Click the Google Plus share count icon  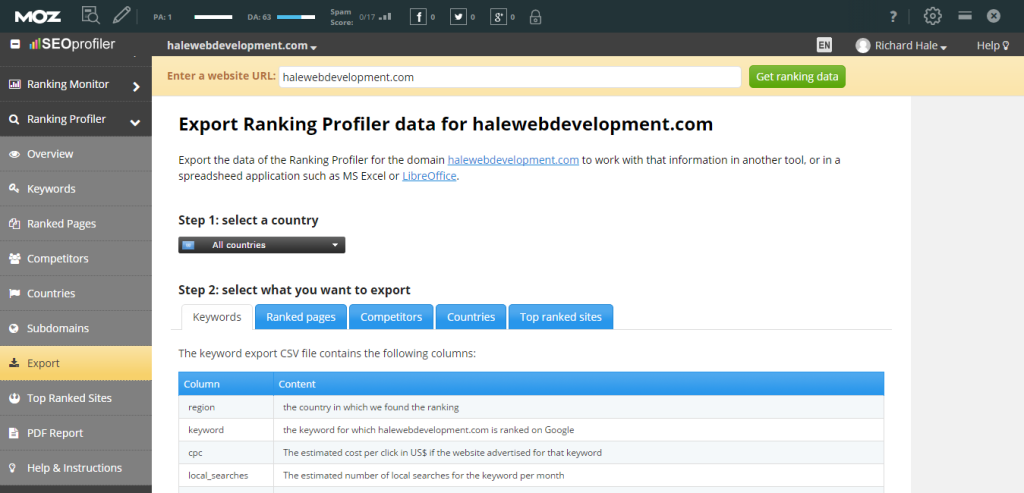(x=497, y=16)
